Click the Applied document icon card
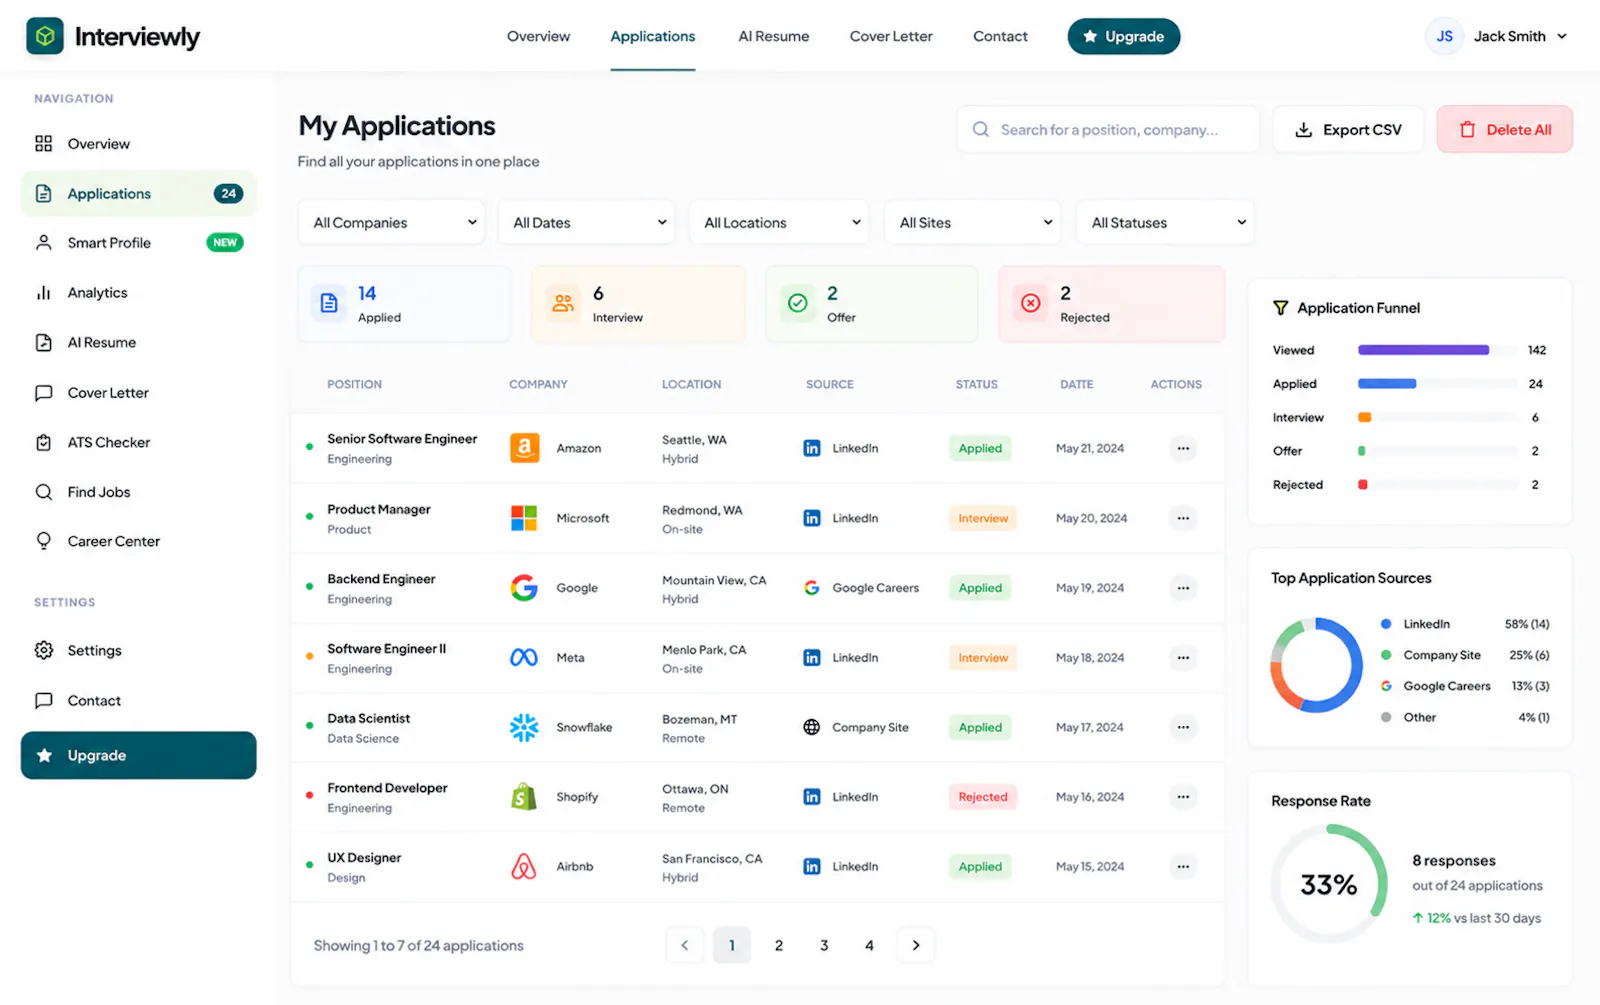 (329, 303)
